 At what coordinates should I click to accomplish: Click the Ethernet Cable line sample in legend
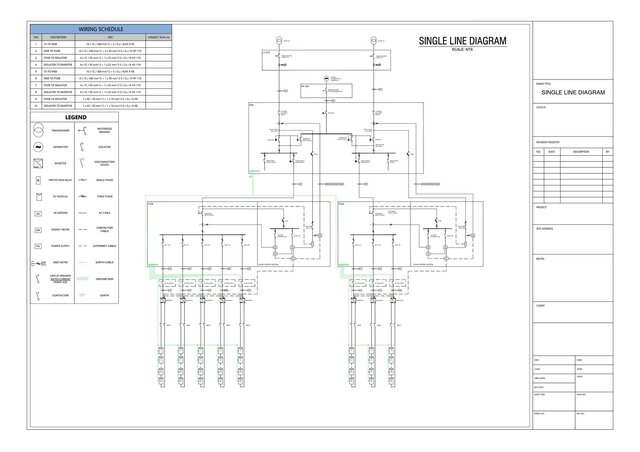82,246
